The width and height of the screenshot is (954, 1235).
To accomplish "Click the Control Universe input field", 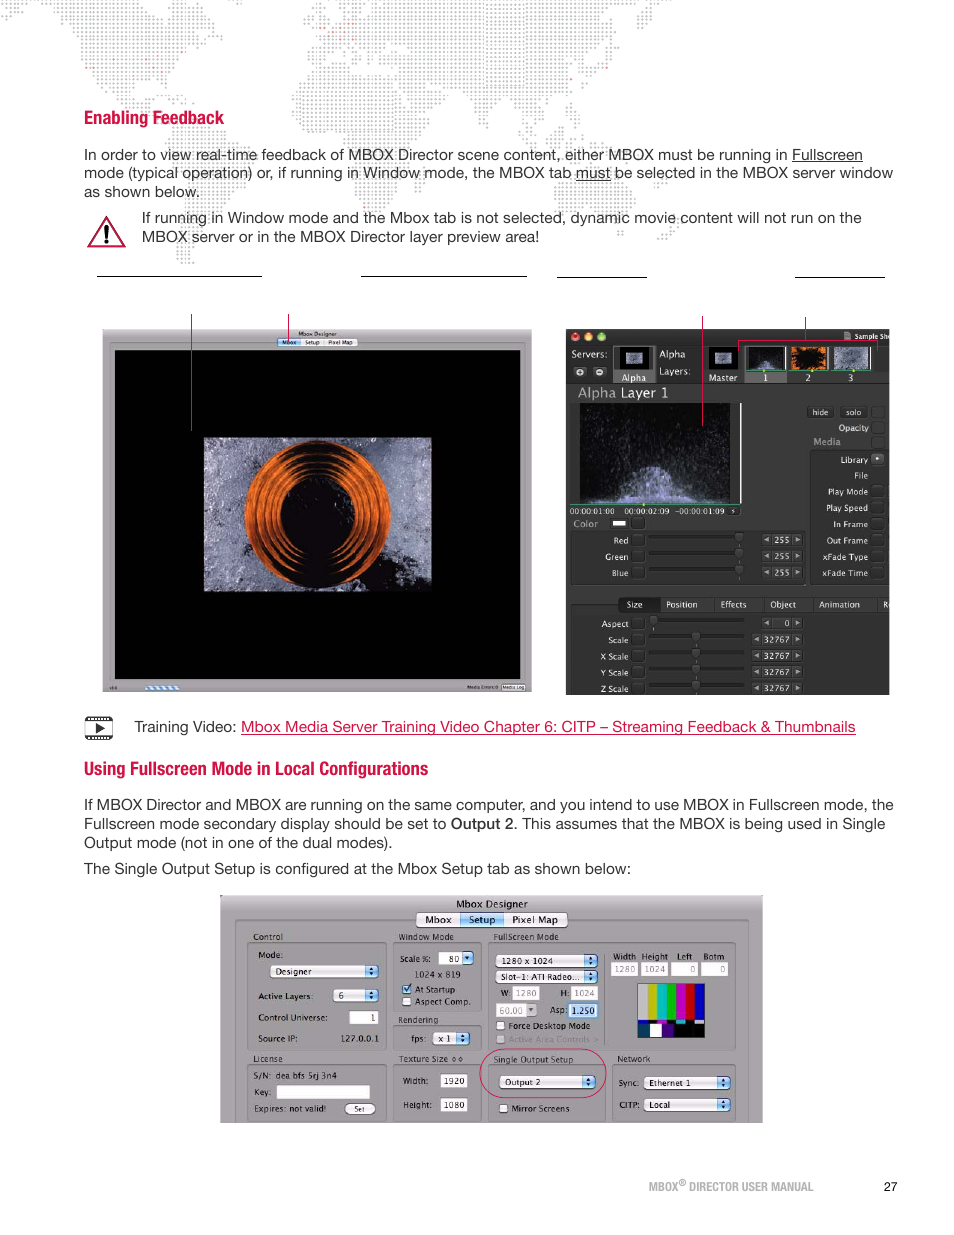I will (364, 1018).
